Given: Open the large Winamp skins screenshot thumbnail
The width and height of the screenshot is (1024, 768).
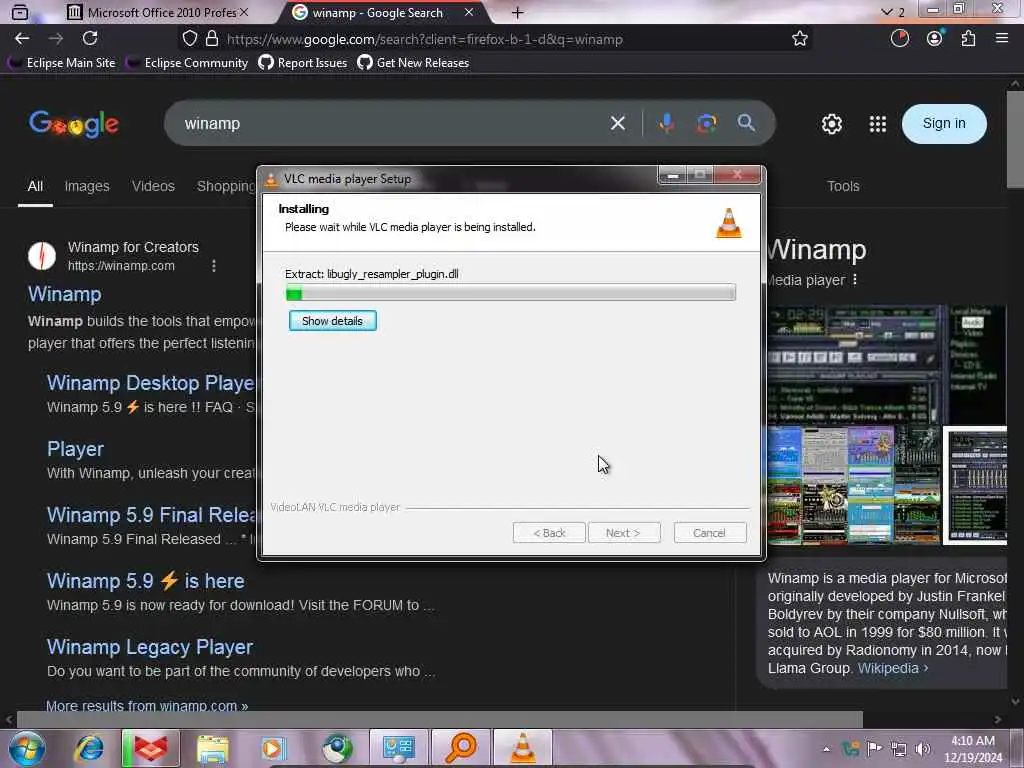Looking at the screenshot, I should [854, 364].
